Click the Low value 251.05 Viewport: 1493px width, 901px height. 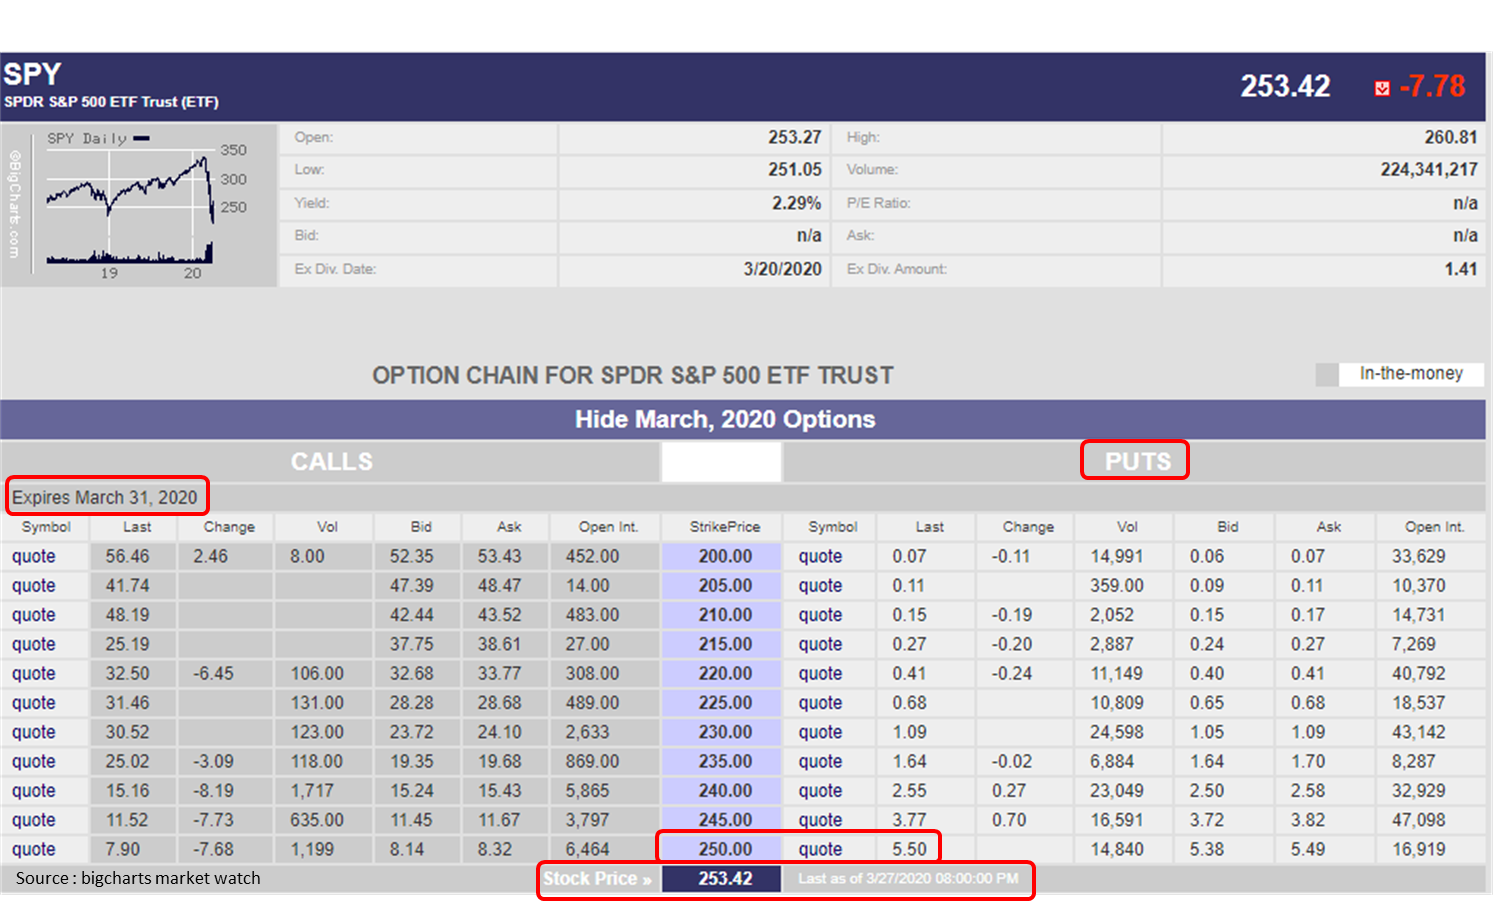click(x=795, y=170)
